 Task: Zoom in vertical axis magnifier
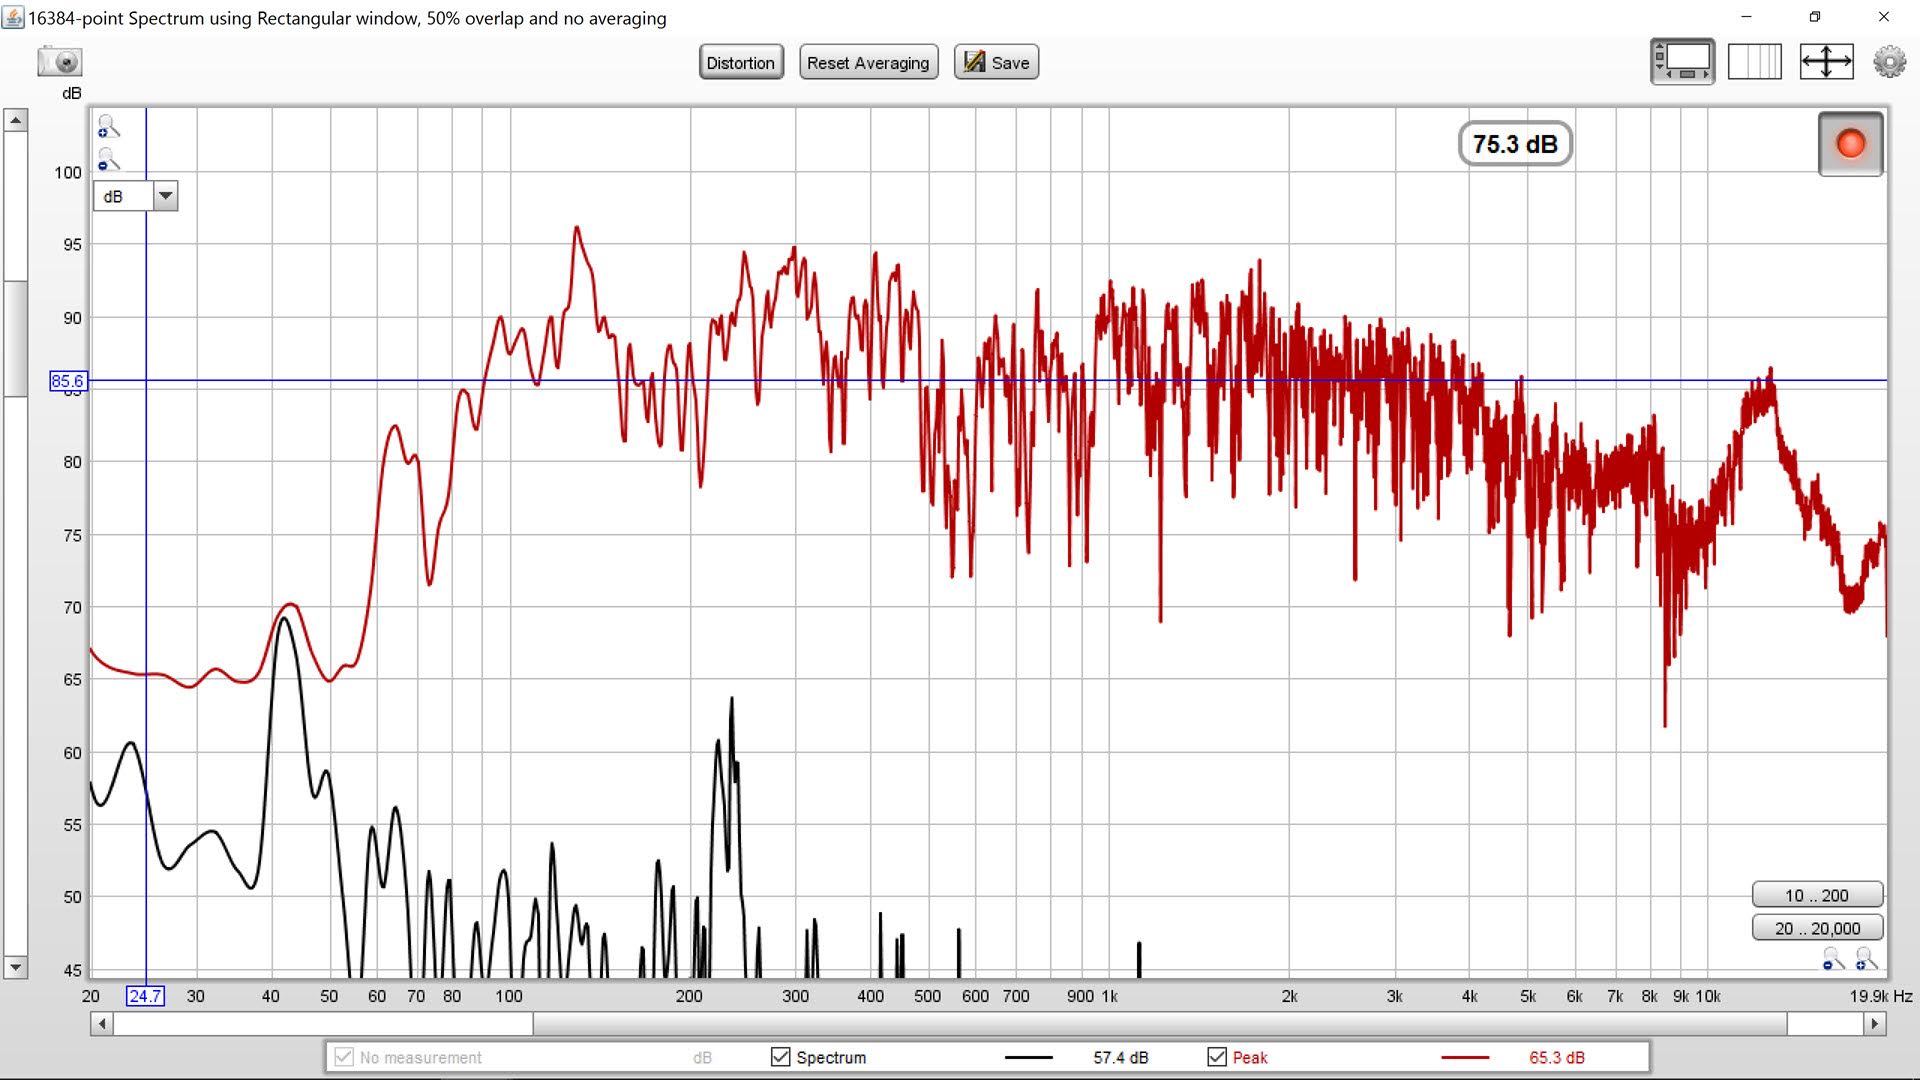108,128
